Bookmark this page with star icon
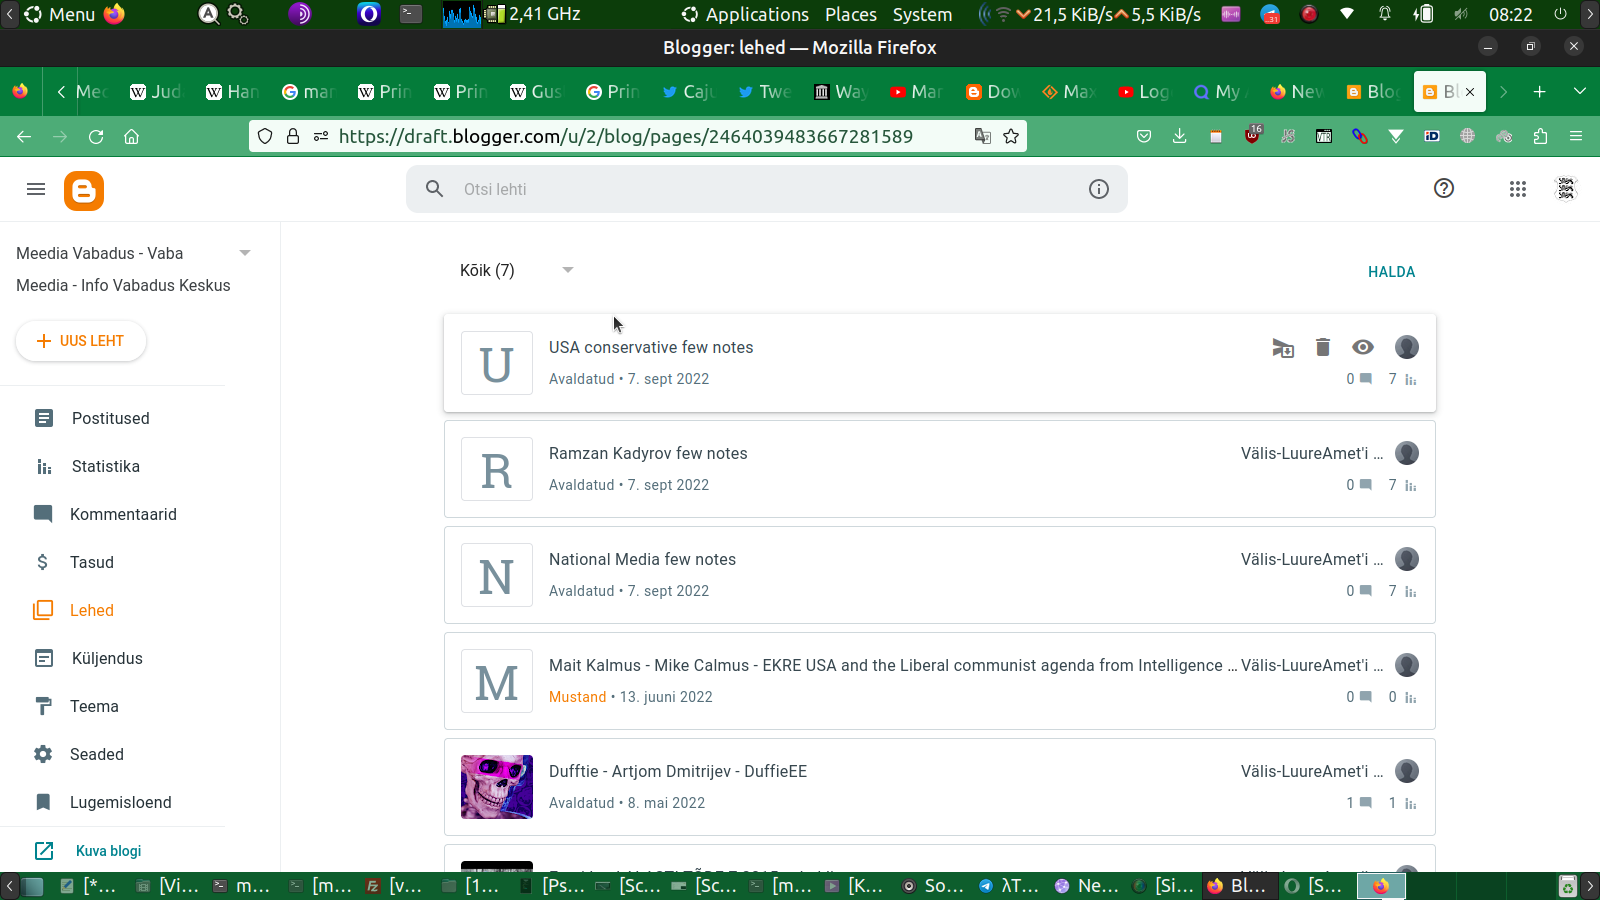 [1011, 136]
